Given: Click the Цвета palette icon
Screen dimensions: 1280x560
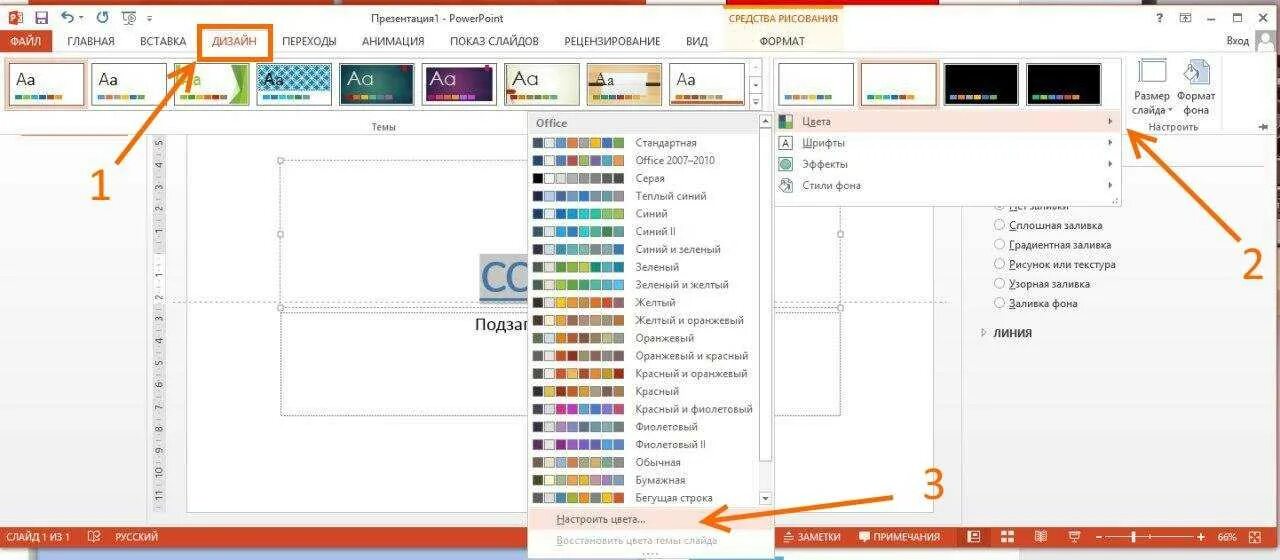Looking at the screenshot, I should (x=786, y=121).
